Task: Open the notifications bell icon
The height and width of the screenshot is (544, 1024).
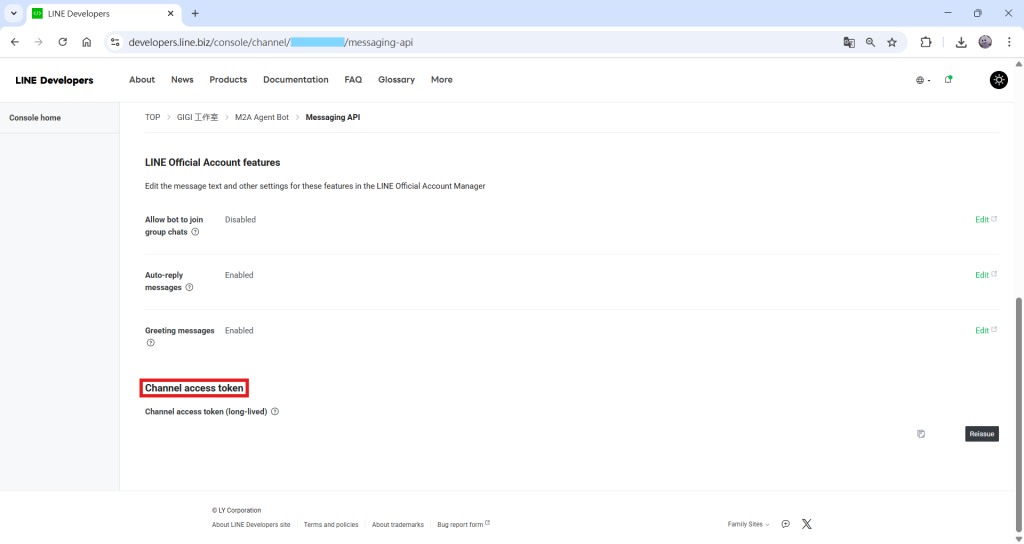Action: (x=948, y=80)
